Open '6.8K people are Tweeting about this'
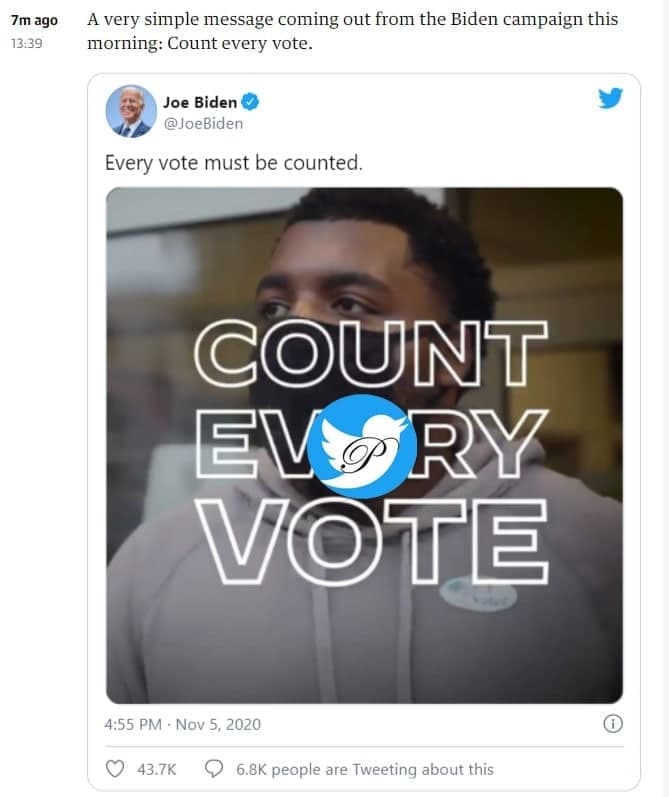Image resolution: width=669 pixels, height=797 pixels. [x=364, y=769]
